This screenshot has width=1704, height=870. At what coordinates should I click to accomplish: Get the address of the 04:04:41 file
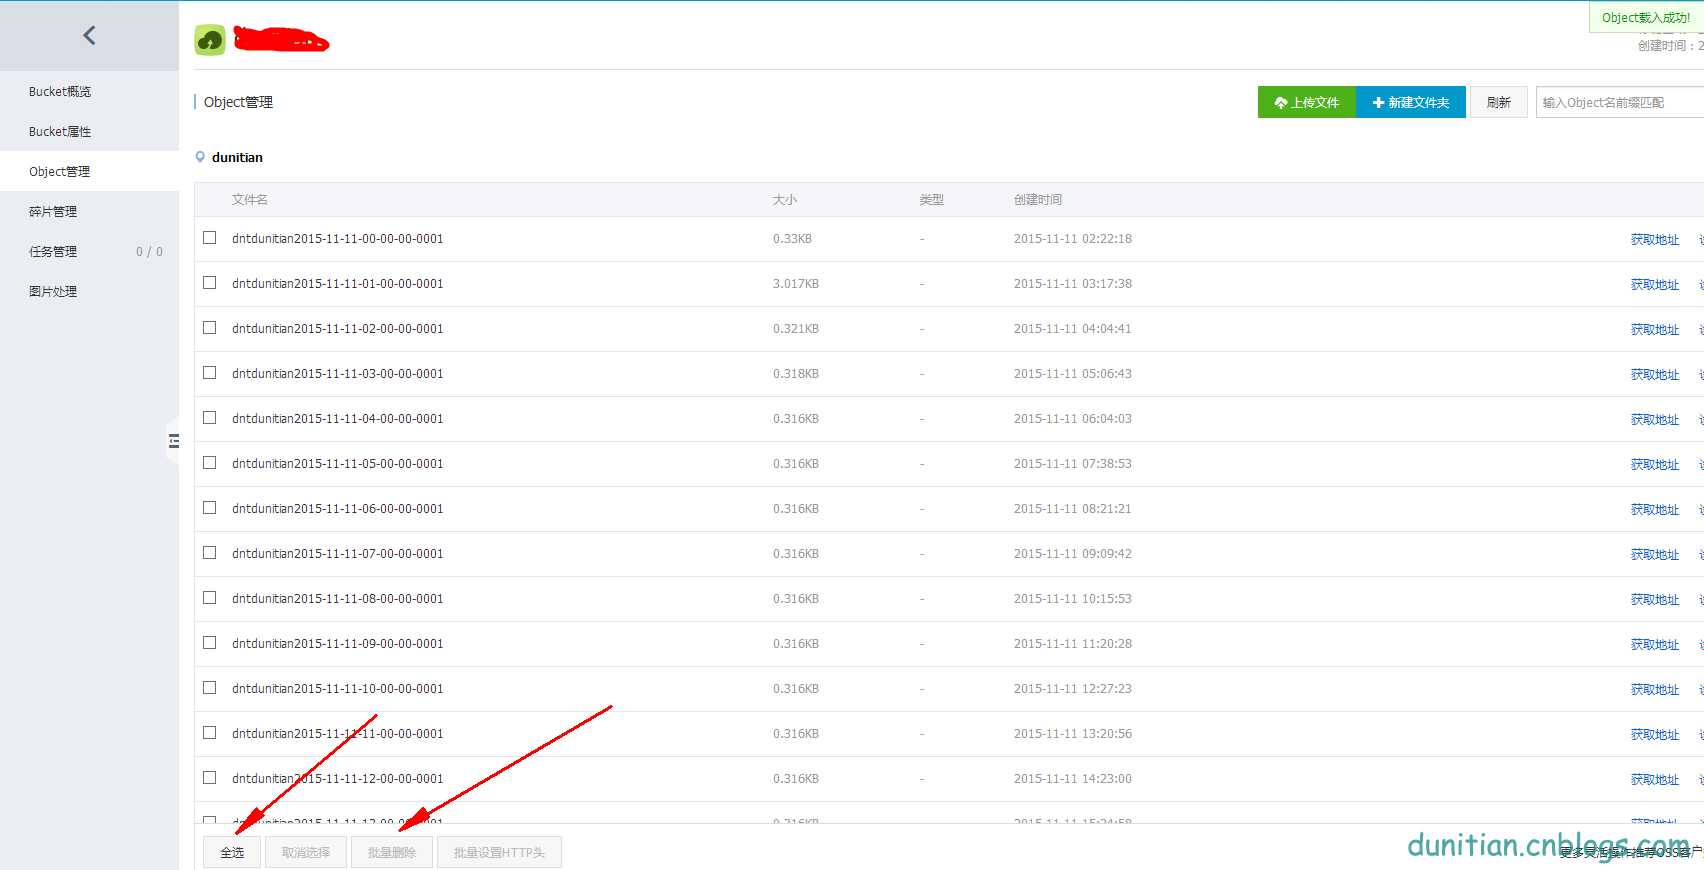(x=1655, y=330)
